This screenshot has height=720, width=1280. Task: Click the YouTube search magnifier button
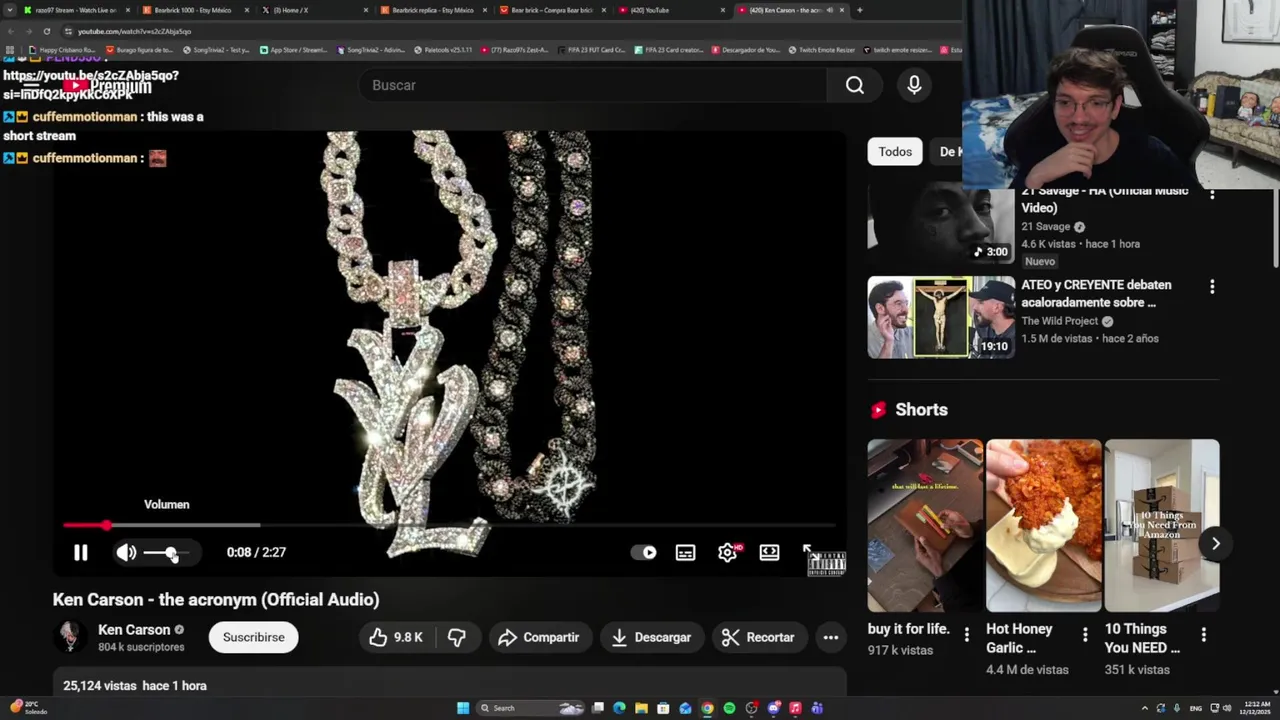(855, 85)
